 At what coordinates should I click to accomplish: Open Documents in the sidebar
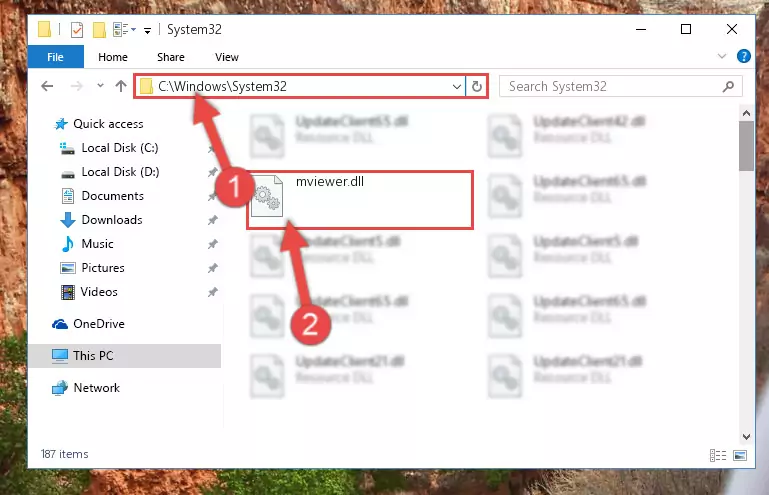(102, 196)
